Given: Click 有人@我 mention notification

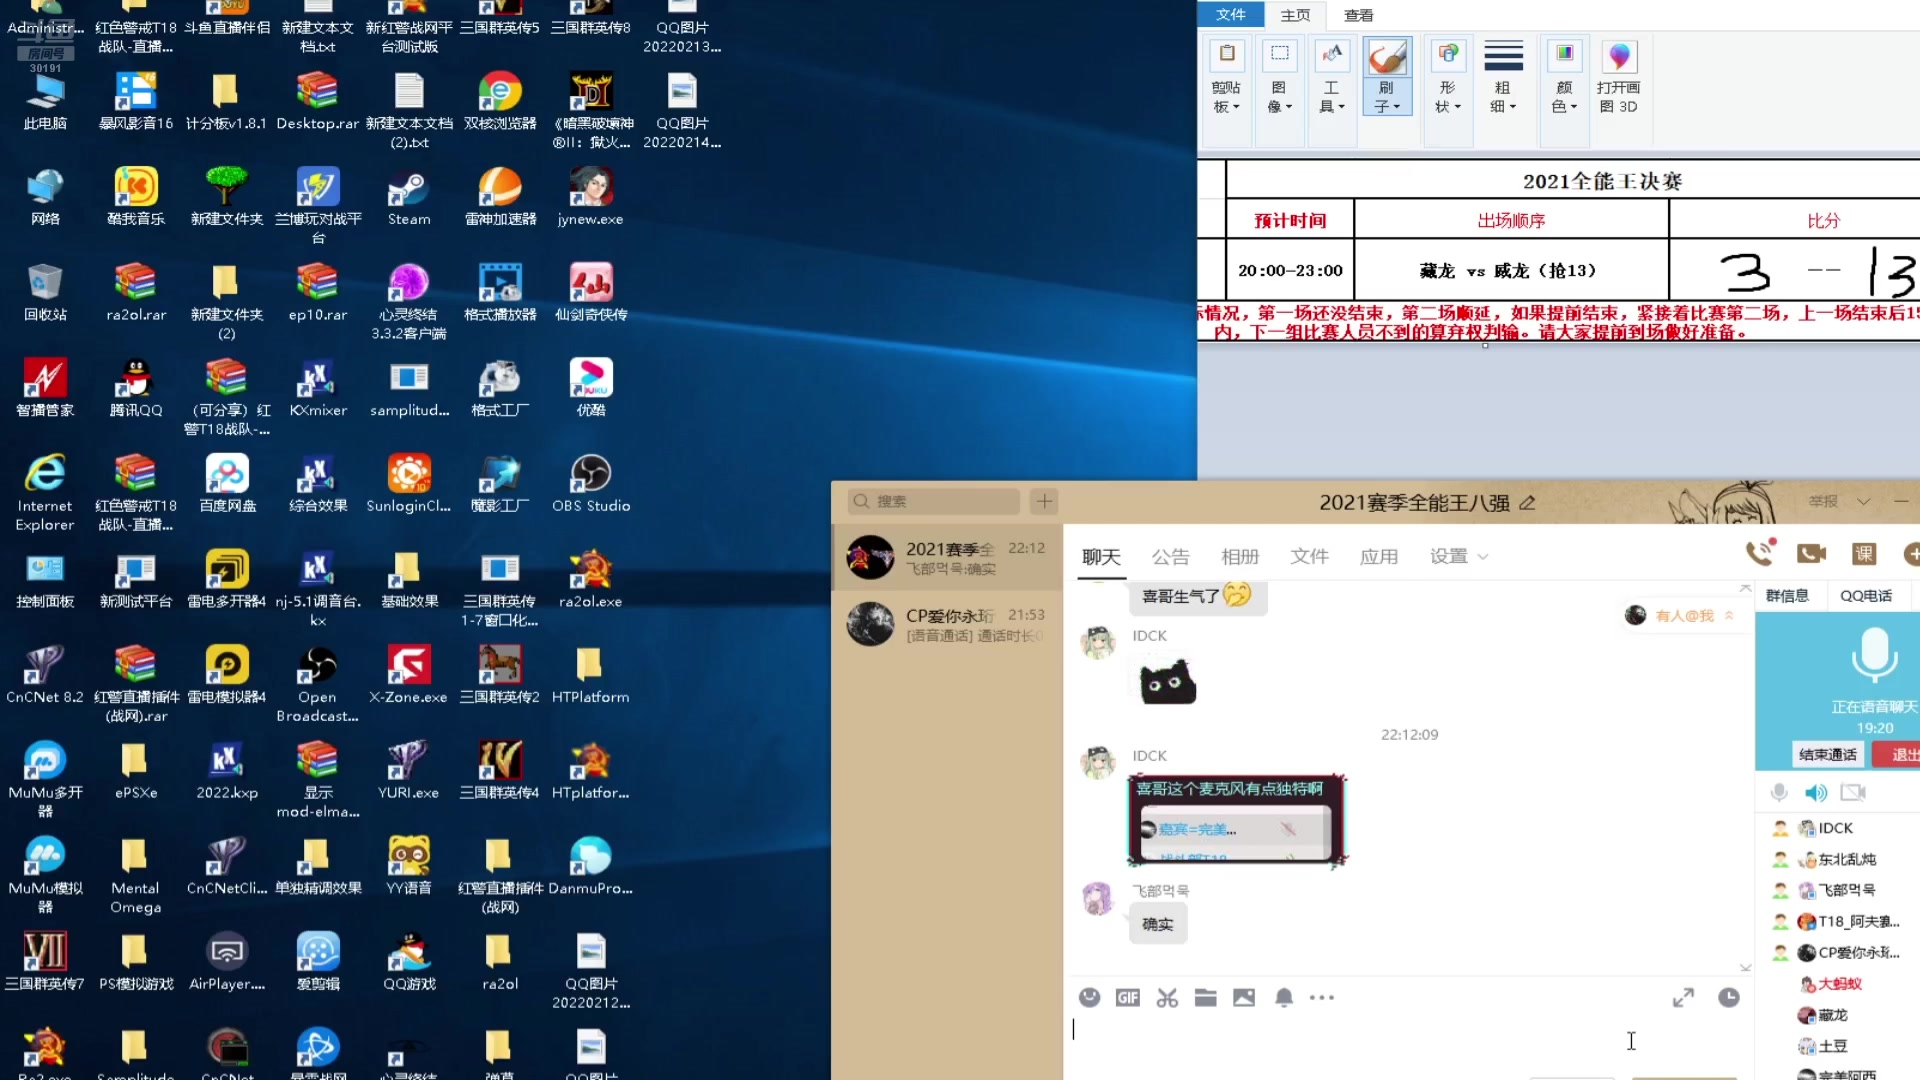Looking at the screenshot, I should pos(1684,615).
